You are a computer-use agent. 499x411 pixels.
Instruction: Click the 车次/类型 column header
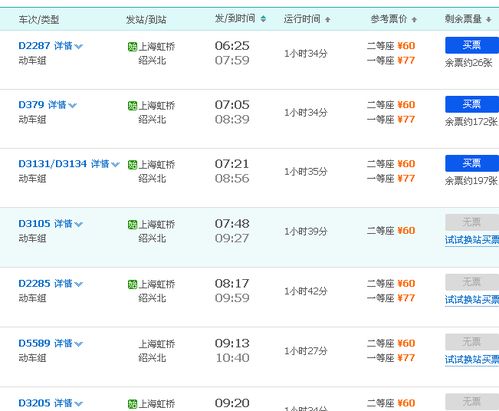(39, 20)
